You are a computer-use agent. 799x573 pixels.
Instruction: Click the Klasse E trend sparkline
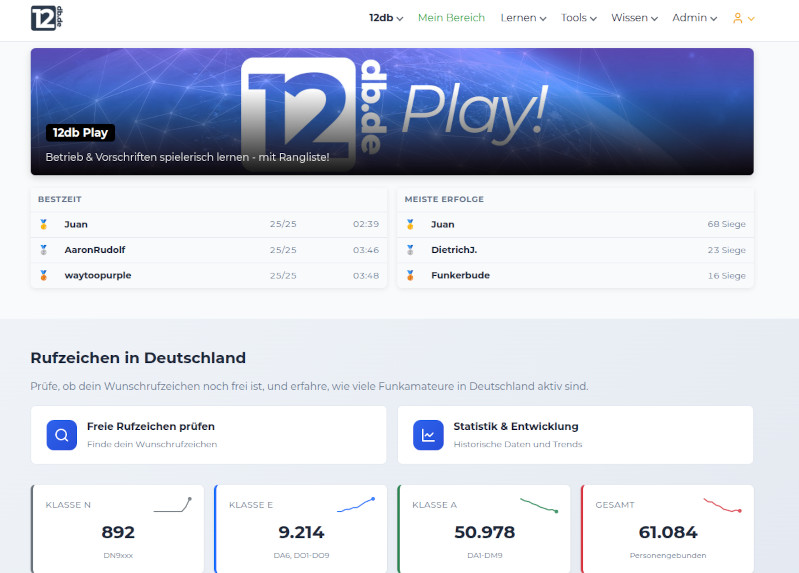click(356, 505)
